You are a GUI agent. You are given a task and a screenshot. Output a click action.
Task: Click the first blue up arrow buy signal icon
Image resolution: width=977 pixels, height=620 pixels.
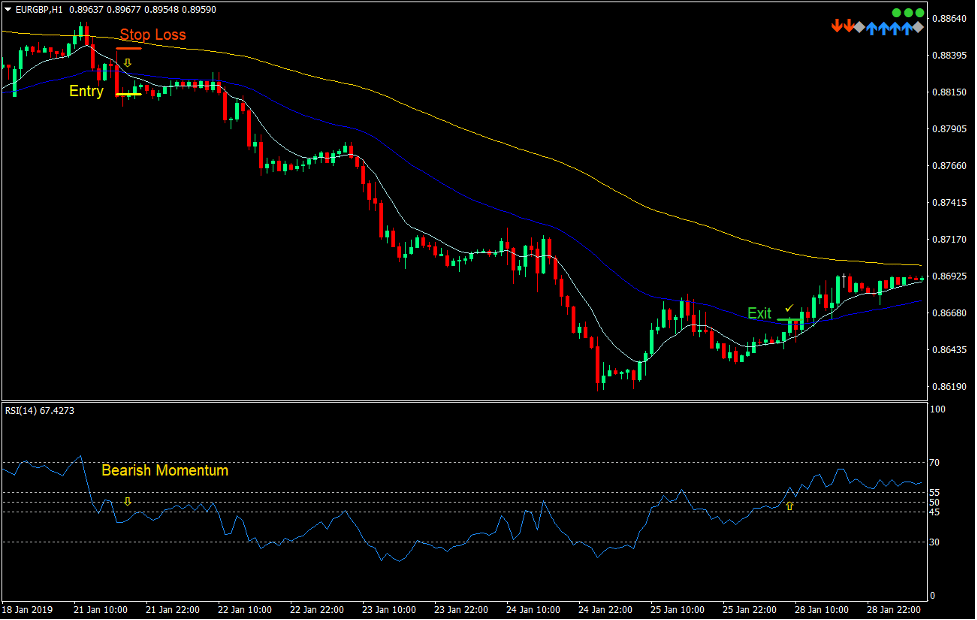(873, 27)
